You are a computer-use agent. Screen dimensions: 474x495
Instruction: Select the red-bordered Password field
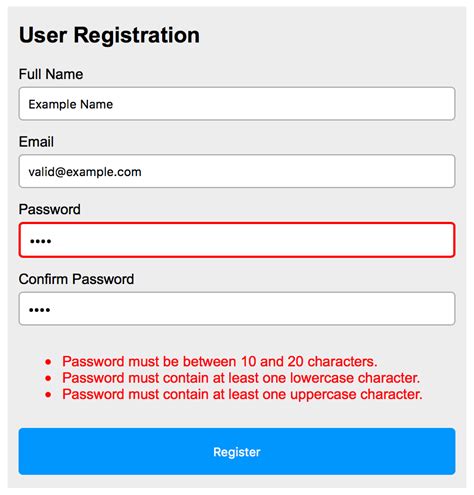(x=237, y=240)
